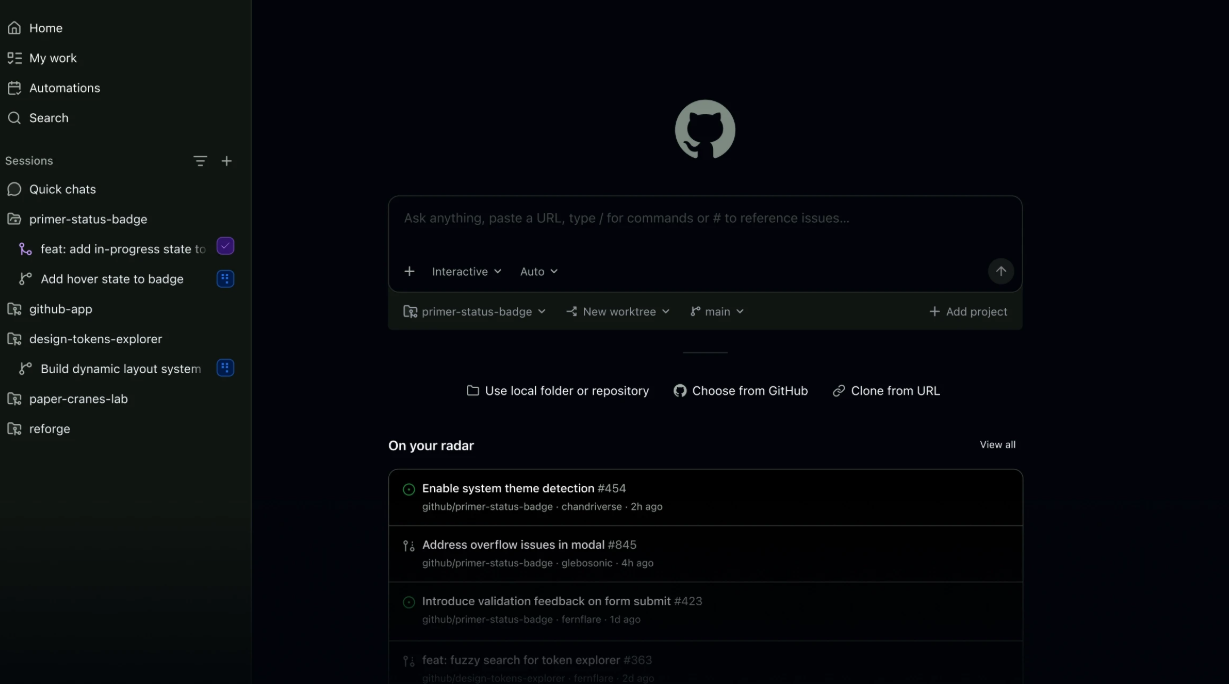Click the purple checkmark status badge
This screenshot has height=684, width=1229.
[x=226, y=246]
